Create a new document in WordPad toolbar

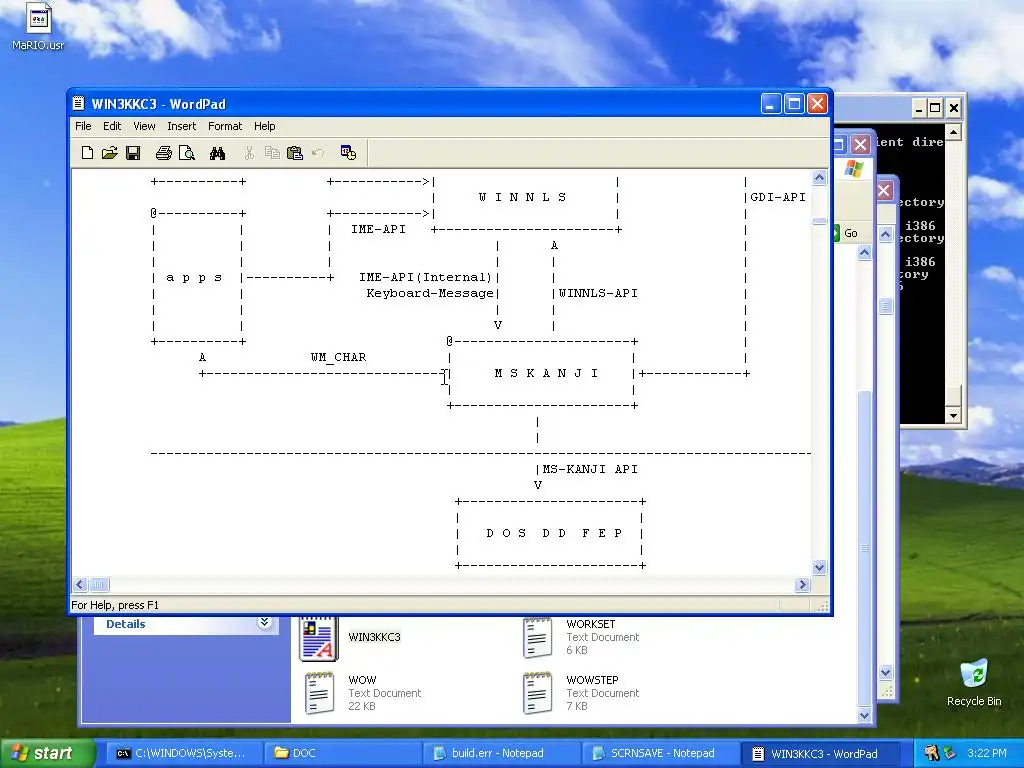[87, 153]
